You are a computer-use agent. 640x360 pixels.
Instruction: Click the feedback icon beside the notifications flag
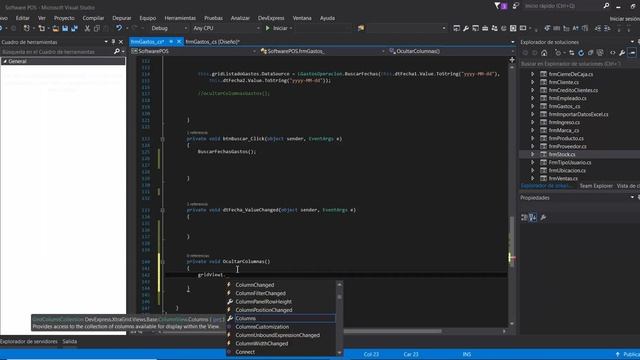tap(516, 6)
